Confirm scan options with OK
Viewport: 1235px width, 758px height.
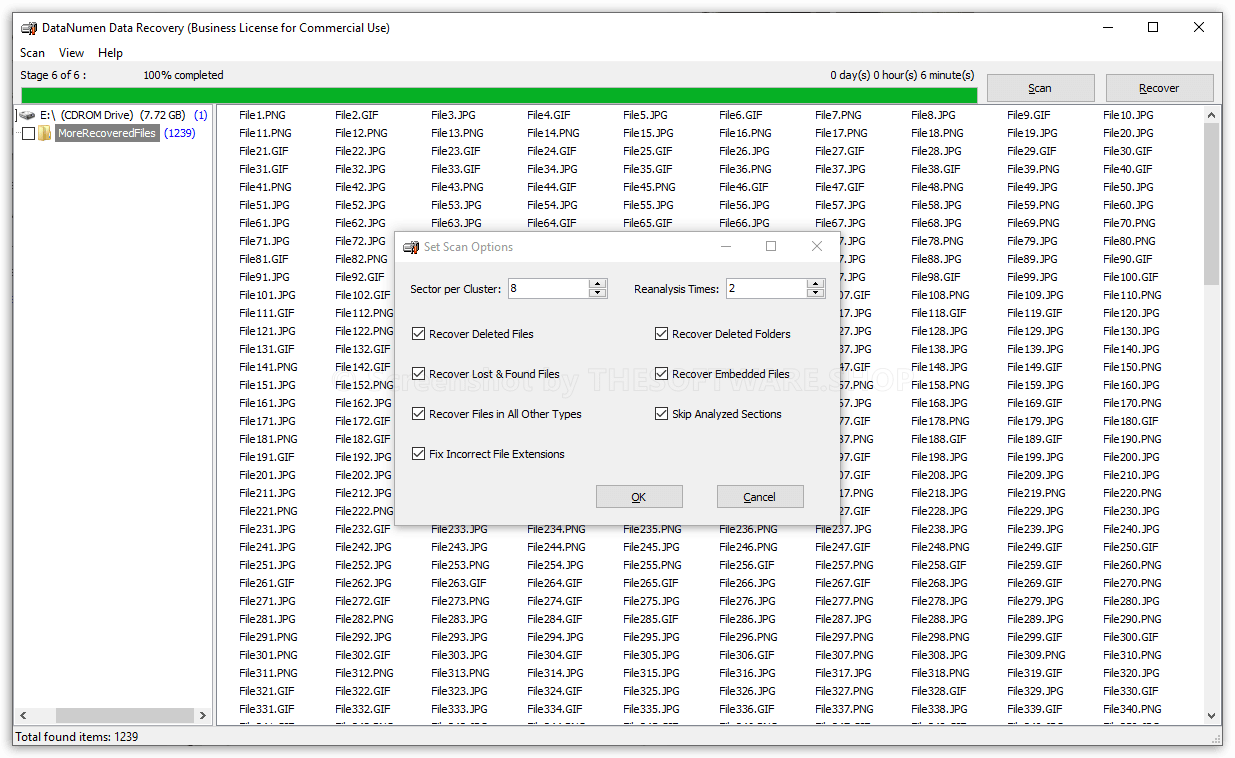tap(638, 496)
